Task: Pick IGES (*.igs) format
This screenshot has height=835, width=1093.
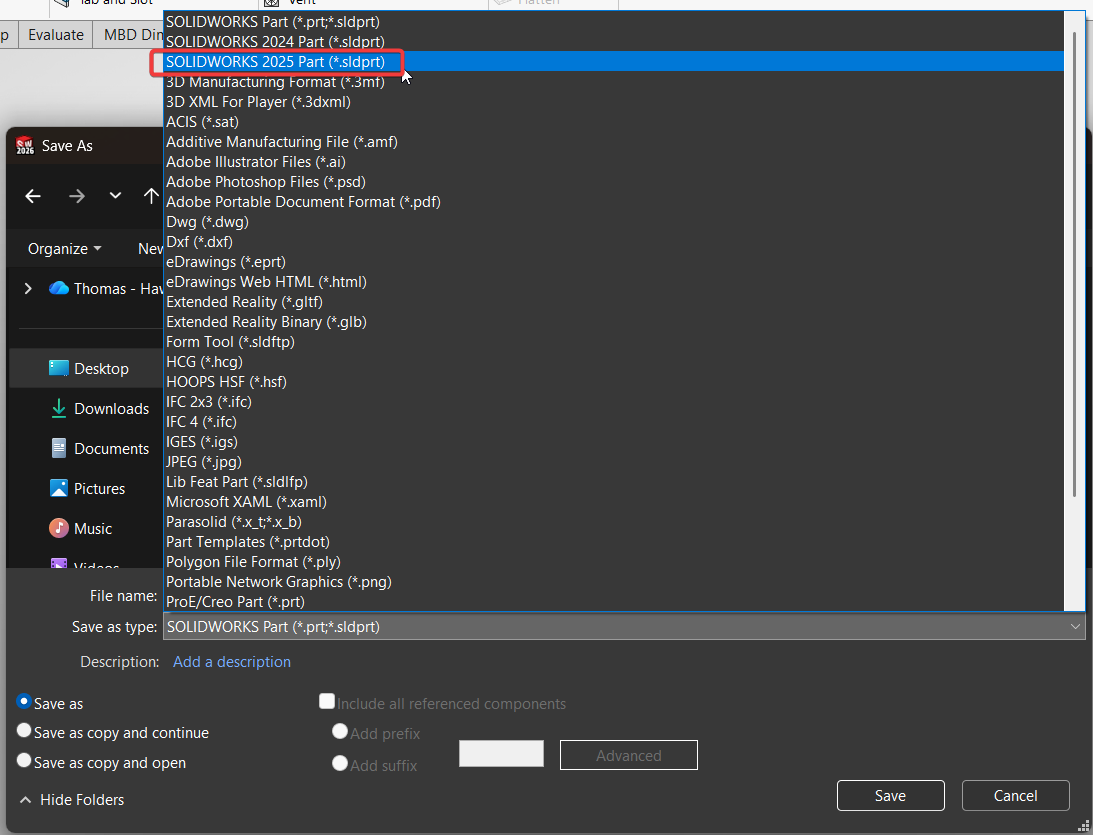Action: point(613,442)
